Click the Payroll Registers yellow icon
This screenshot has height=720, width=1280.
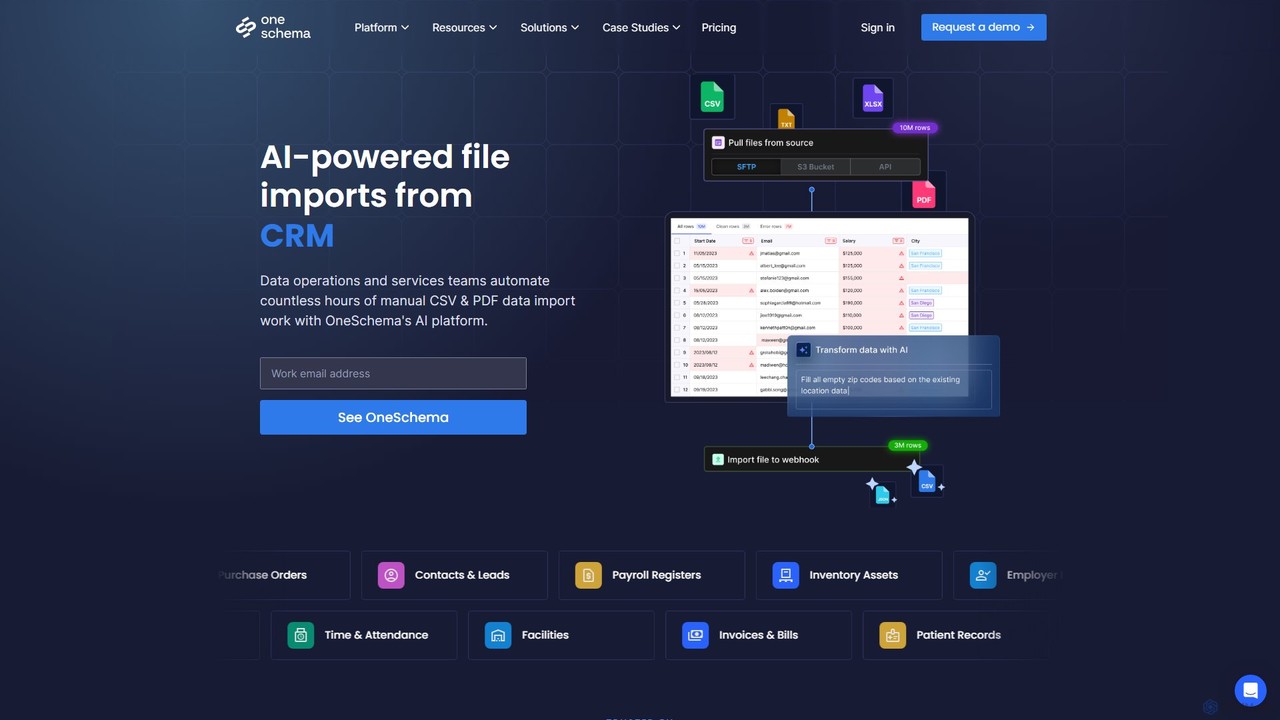(588, 575)
